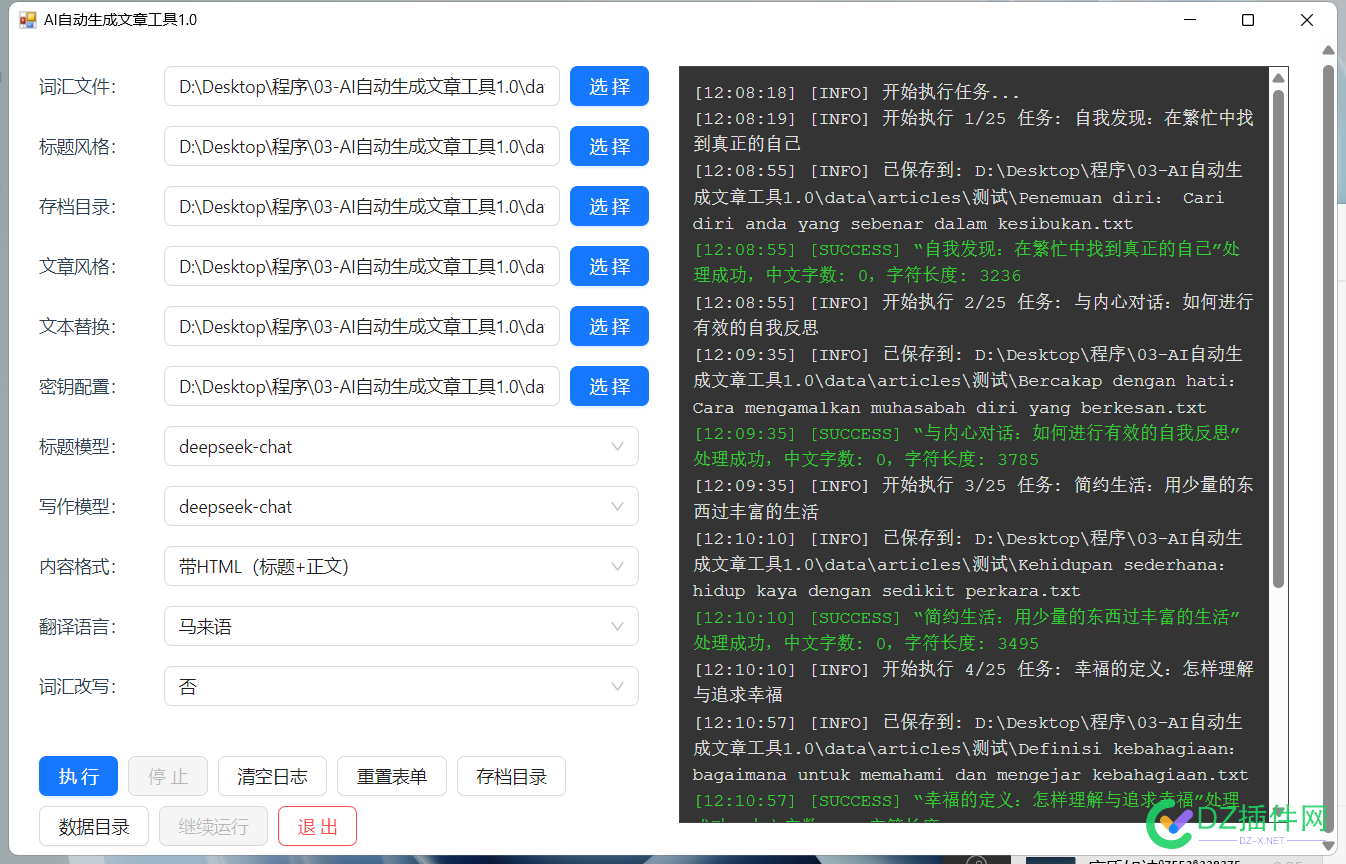This screenshot has width=1346, height=864.
Task: Click the 词汇文件 label
Action: point(77,87)
